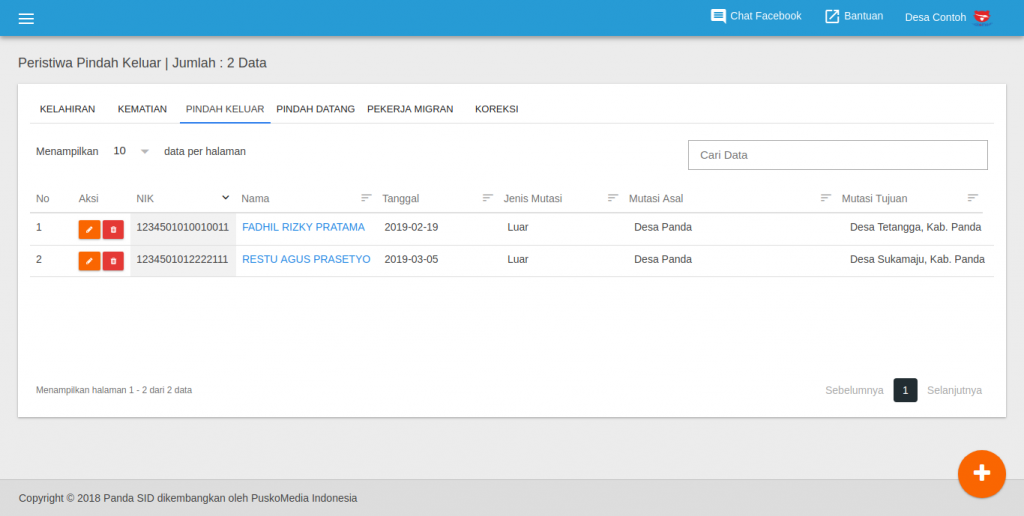Image resolution: width=1024 pixels, height=516 pixels.
Task: Click Desa Sukamaju, Kab. Panda cell
Action: coord(918,259)
